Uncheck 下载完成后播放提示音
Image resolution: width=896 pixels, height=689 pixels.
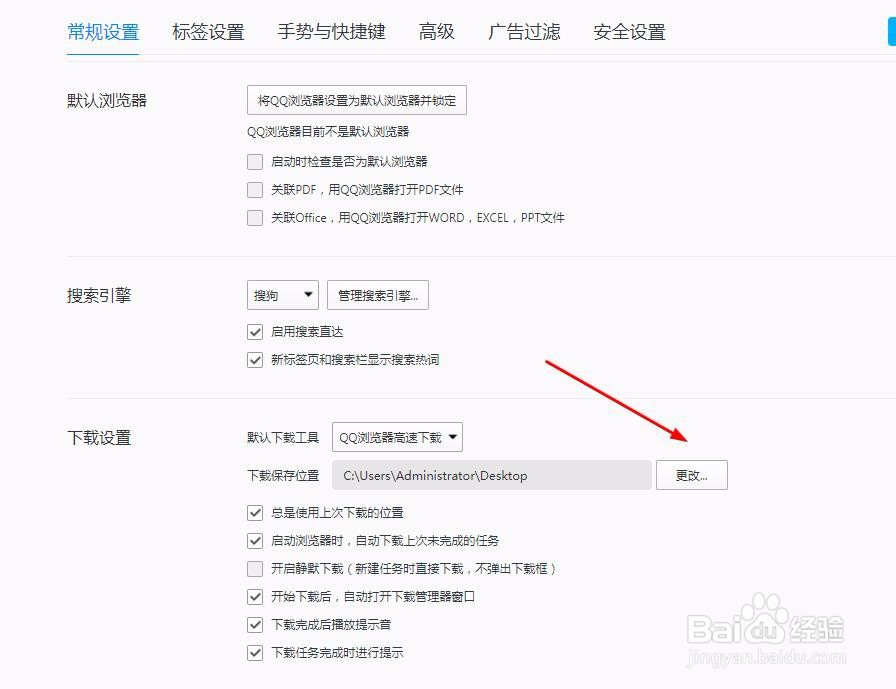click(x=255, y=624)
